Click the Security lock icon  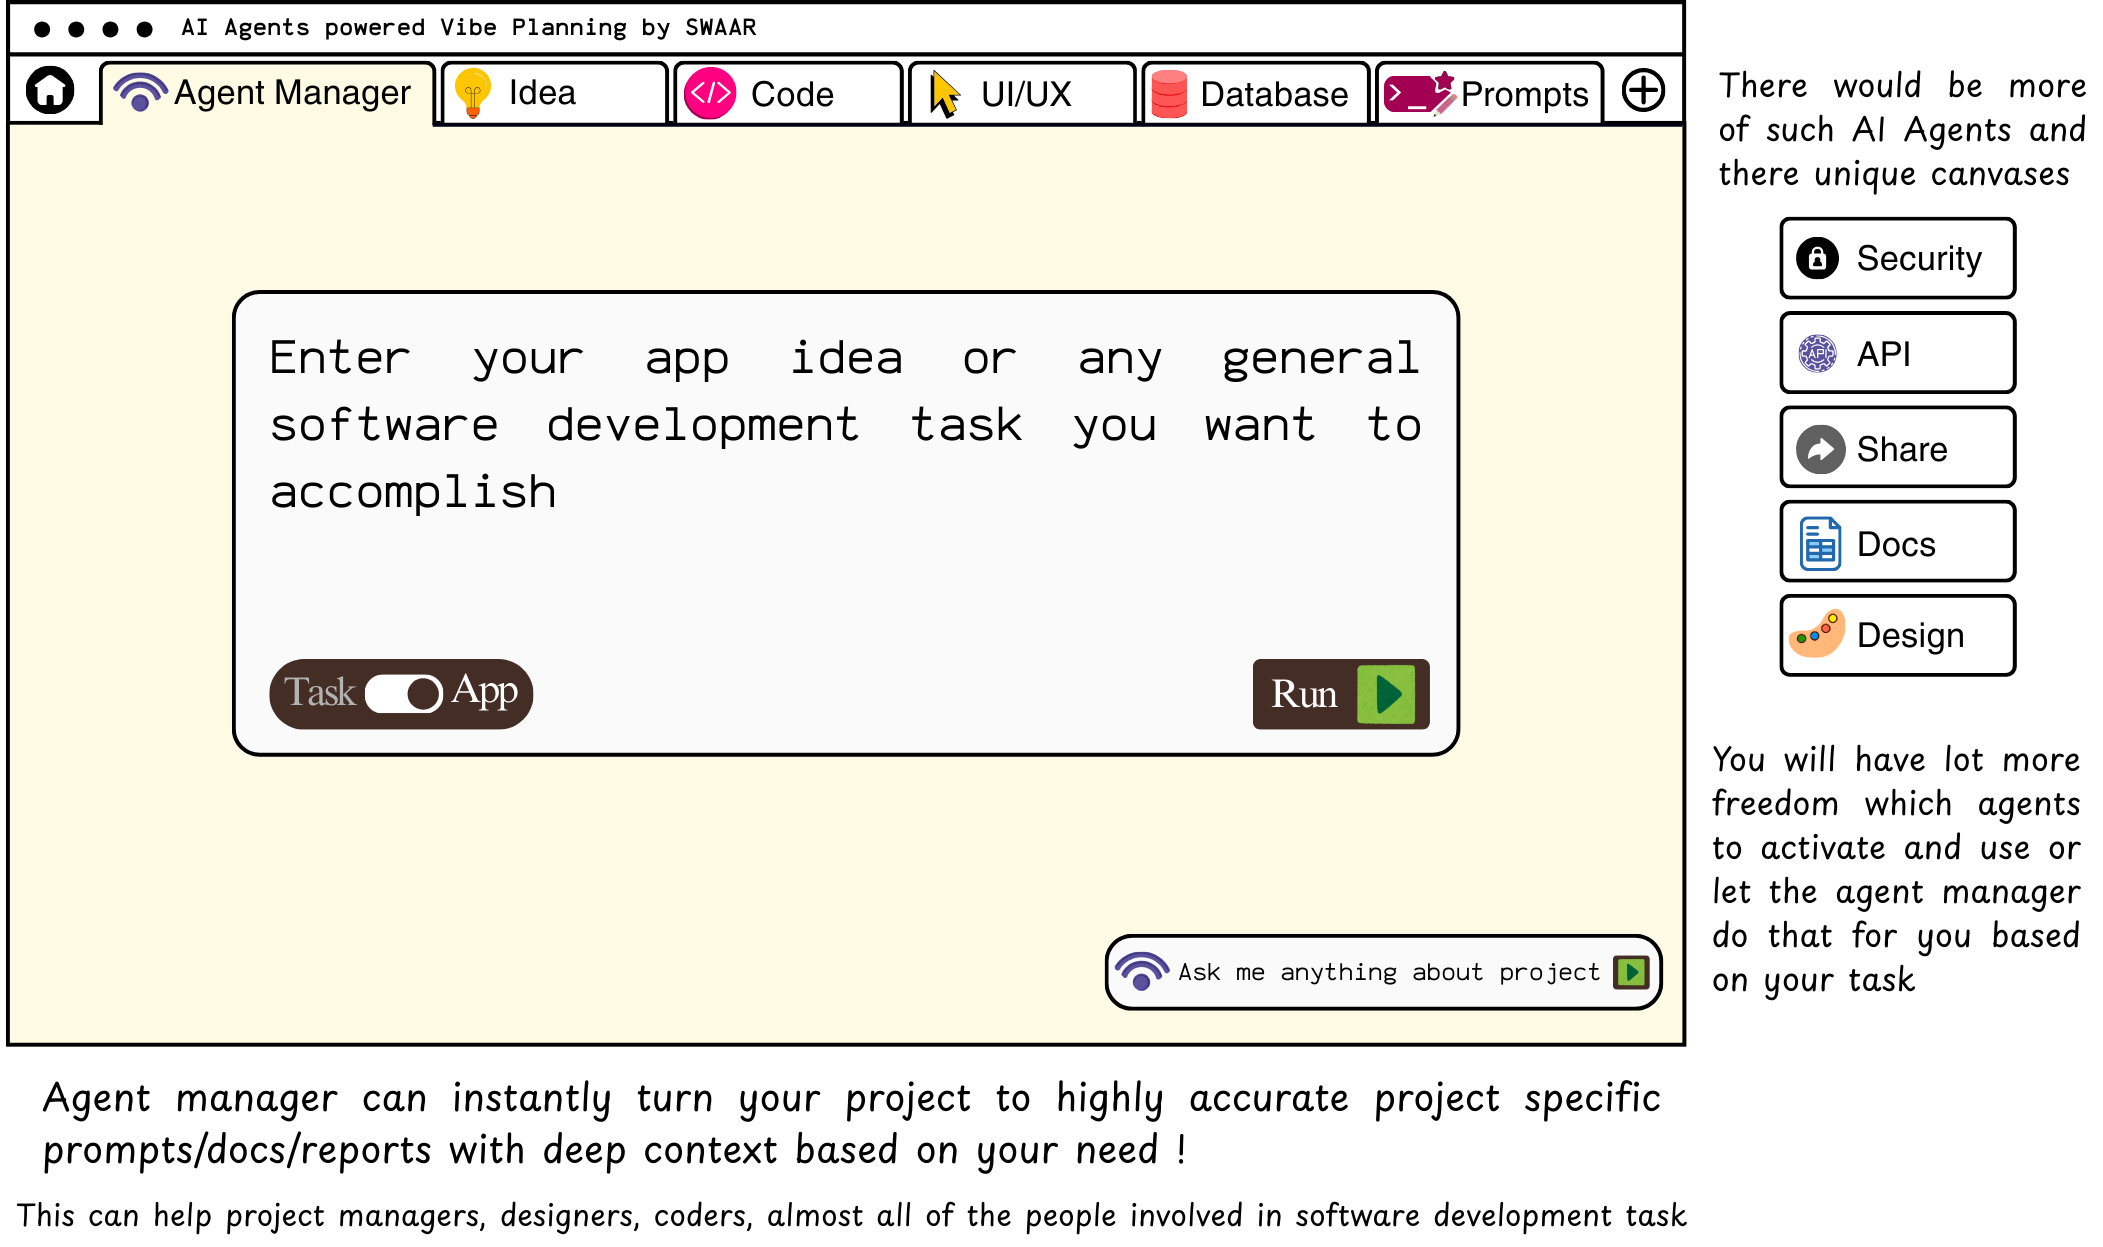[1818, 258]
